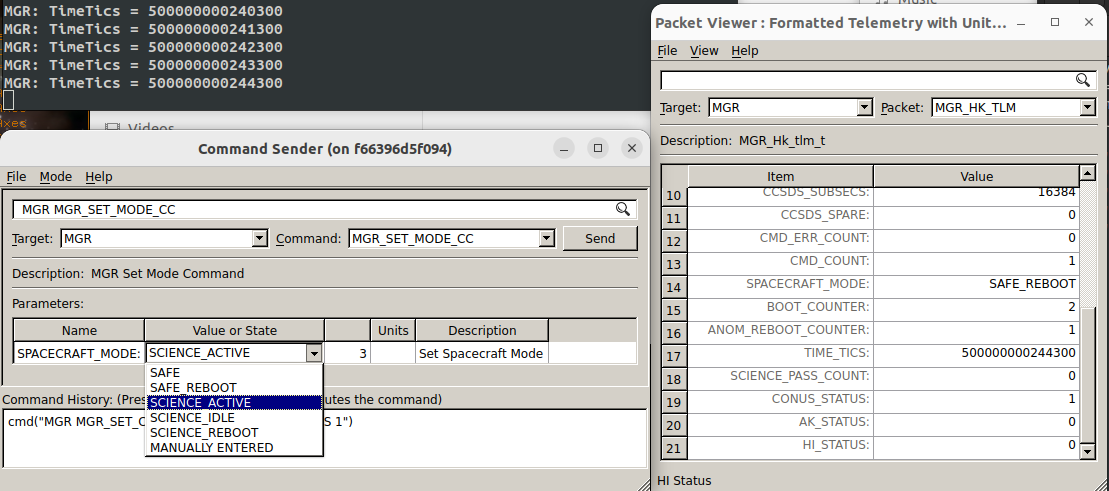This screenshot has width=1109, height=491.
Task: Open the File menu in Packet Viewer
Action: 668,50
